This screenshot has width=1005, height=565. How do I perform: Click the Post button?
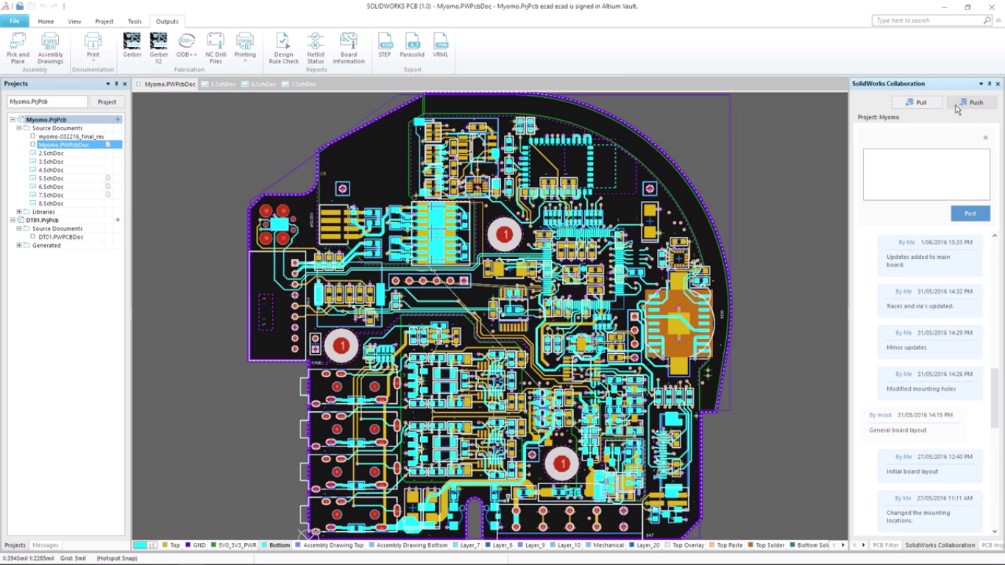pyautogui.click(x=970, y=213)
